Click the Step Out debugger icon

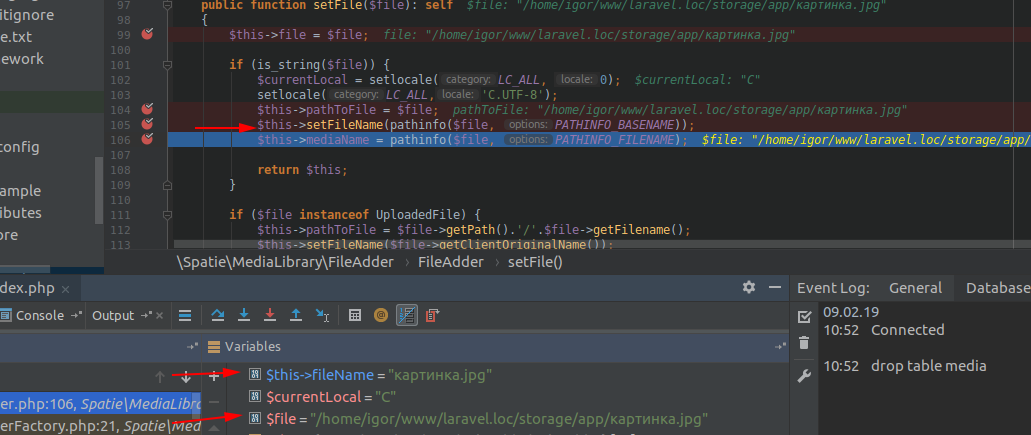pos(296,315)
